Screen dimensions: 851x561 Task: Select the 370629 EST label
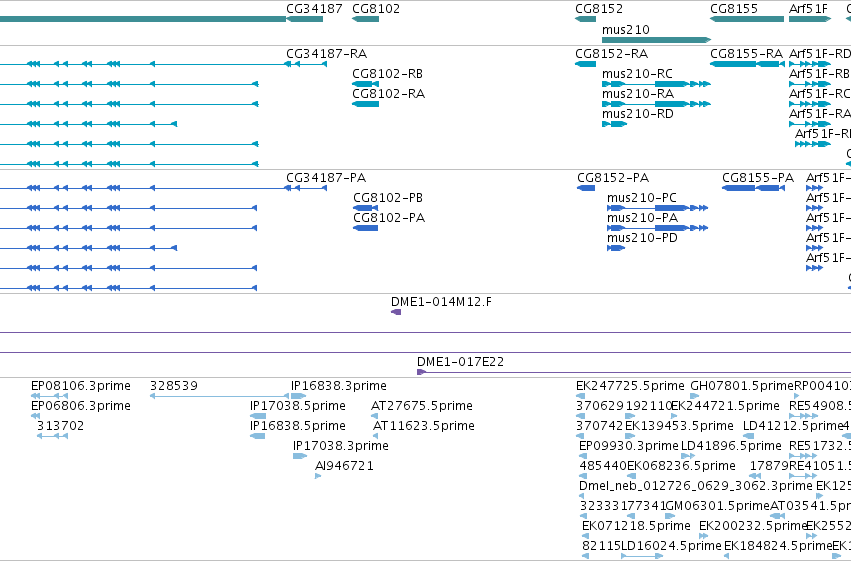[x=600, y=406]
